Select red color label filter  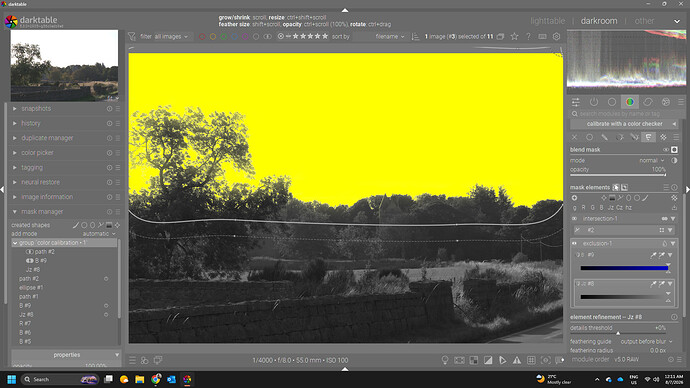pyautogui.click(x=202, y=37)
